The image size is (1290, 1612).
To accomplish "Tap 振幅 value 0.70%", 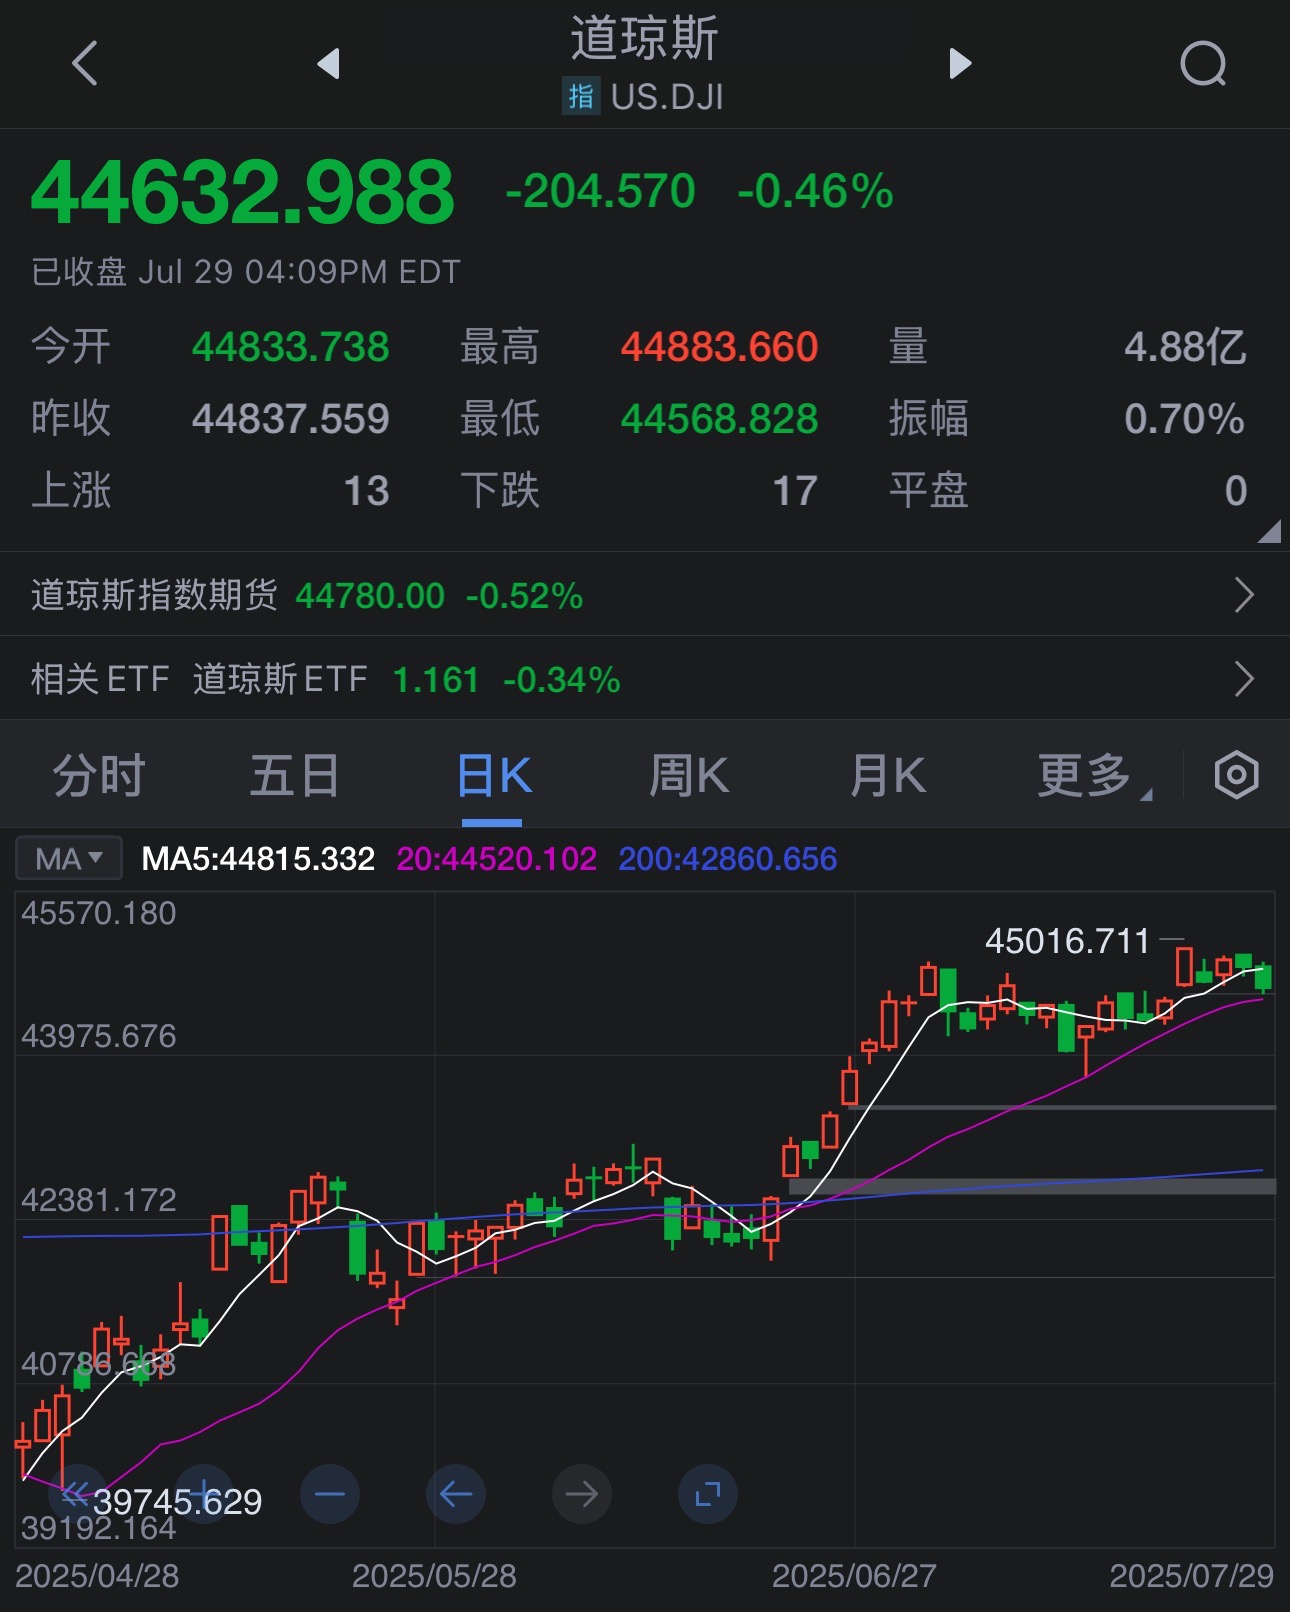I will pos(1184,418).
